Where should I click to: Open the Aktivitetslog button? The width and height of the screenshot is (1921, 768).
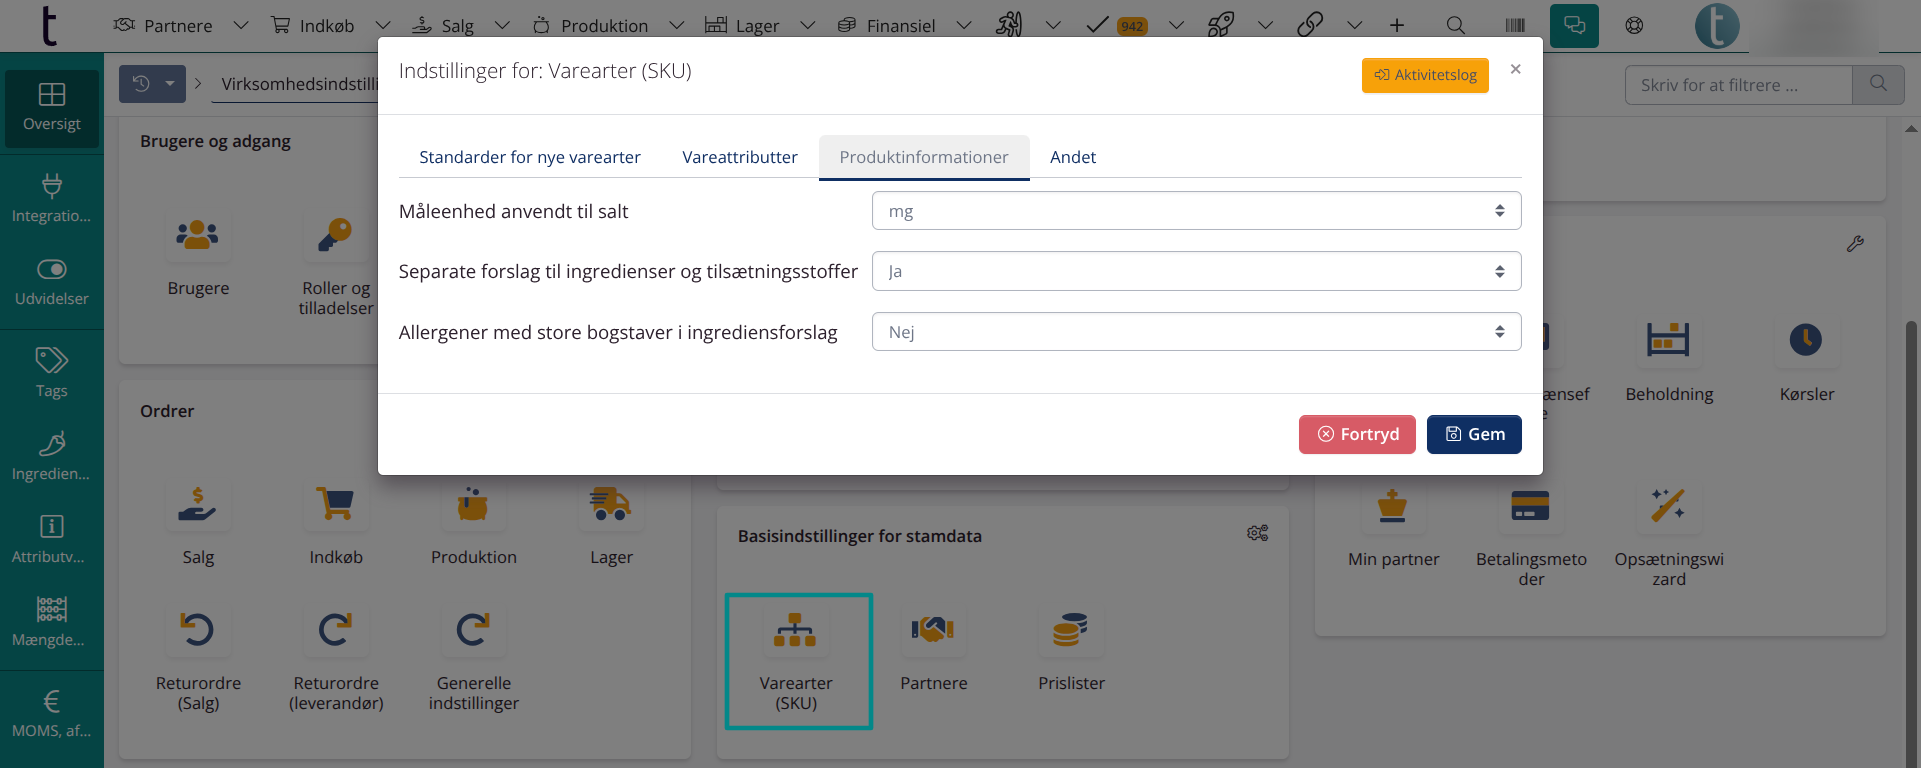click(x=1425, y=75)
